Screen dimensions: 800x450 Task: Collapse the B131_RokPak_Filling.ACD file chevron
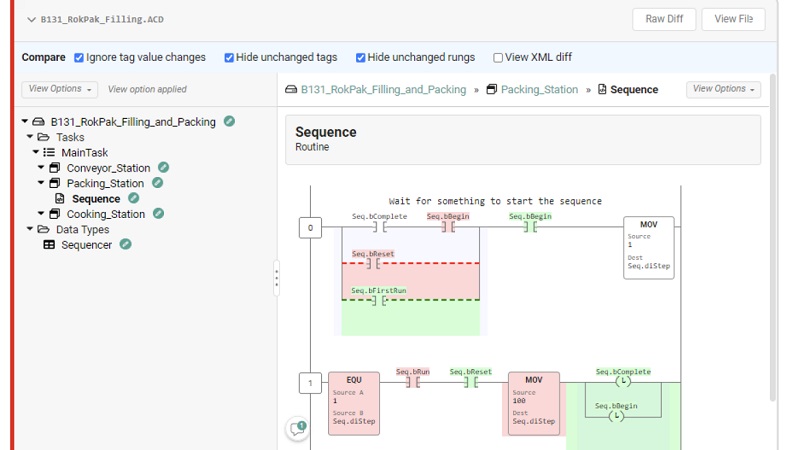(x=31, y=19)
